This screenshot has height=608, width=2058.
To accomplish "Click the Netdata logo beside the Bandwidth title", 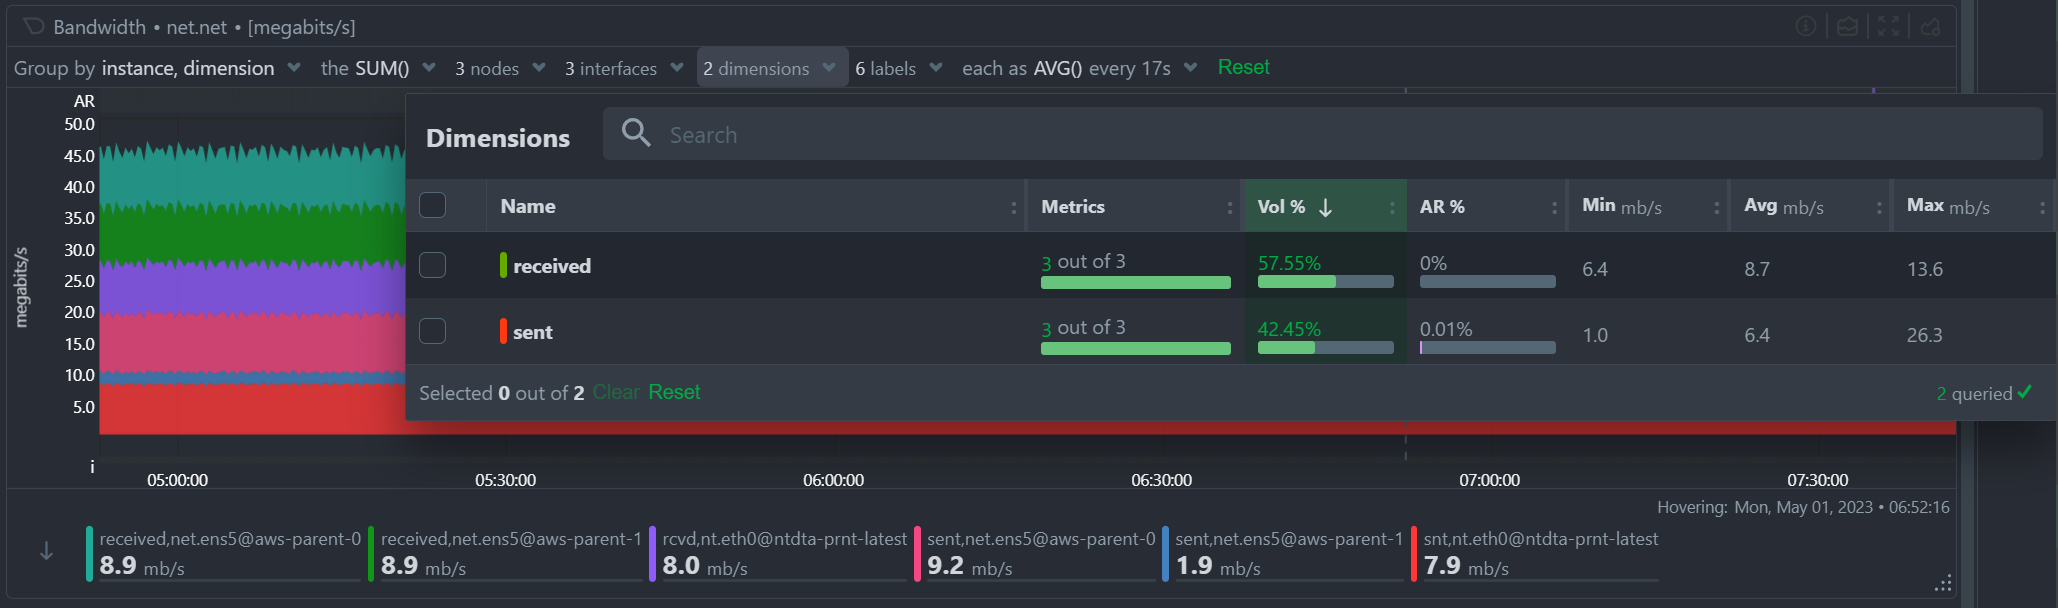I will (x=33, y=26).
